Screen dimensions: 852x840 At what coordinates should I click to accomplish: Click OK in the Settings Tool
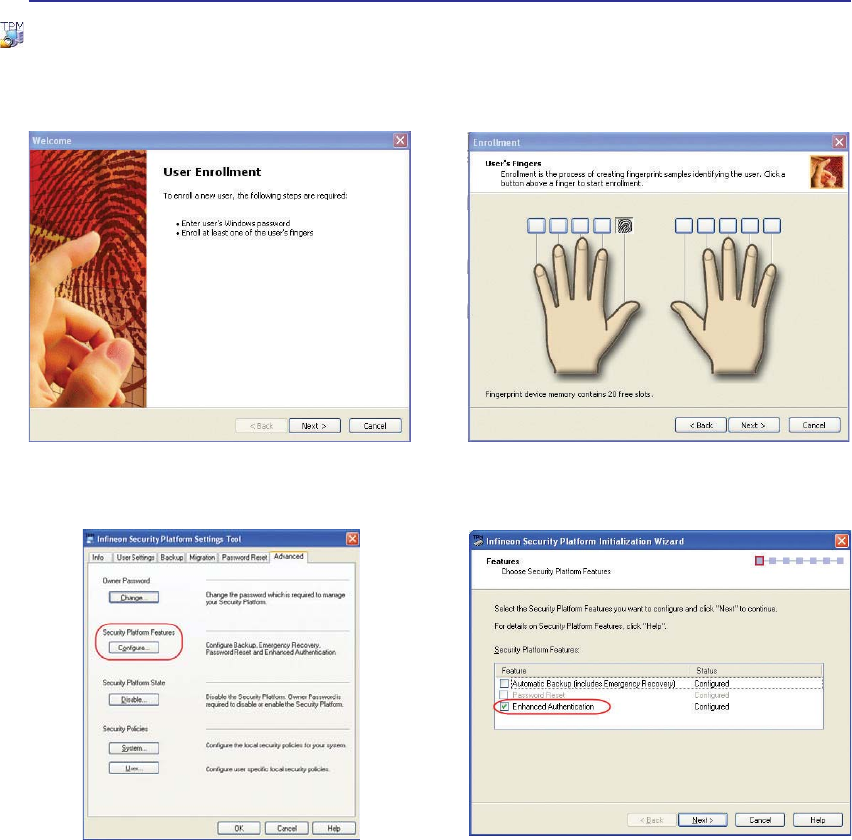pyautogui.click(x=239, y=828)
